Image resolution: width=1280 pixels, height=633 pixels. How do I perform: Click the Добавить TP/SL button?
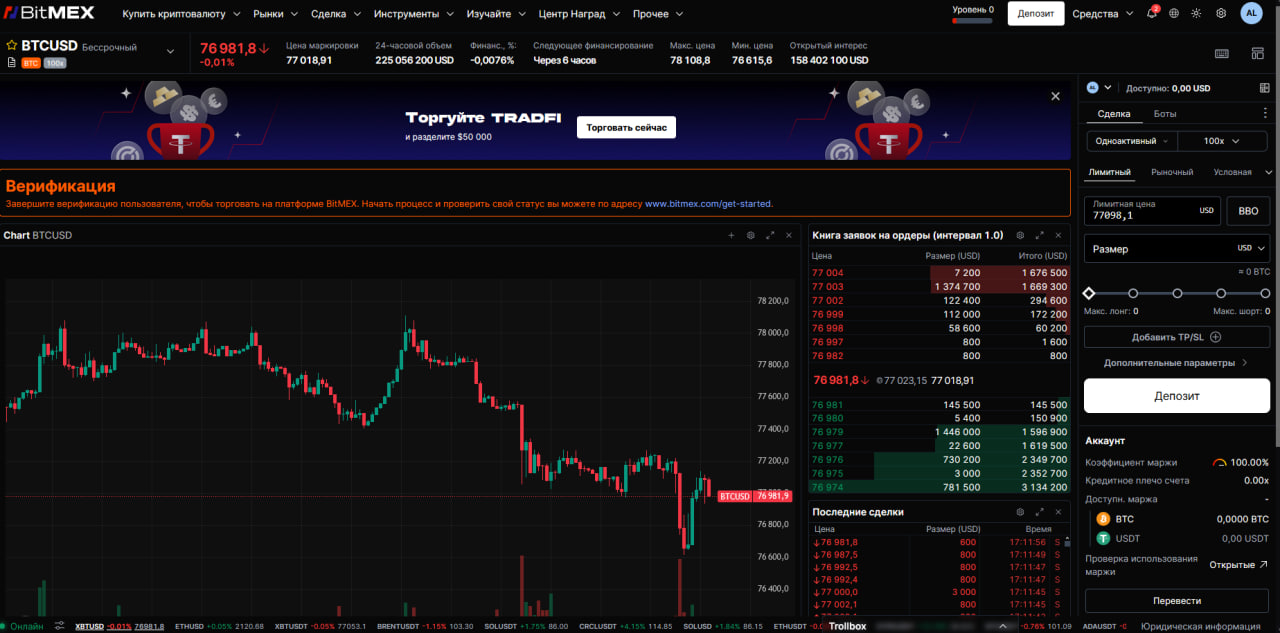coord(1177,337)
